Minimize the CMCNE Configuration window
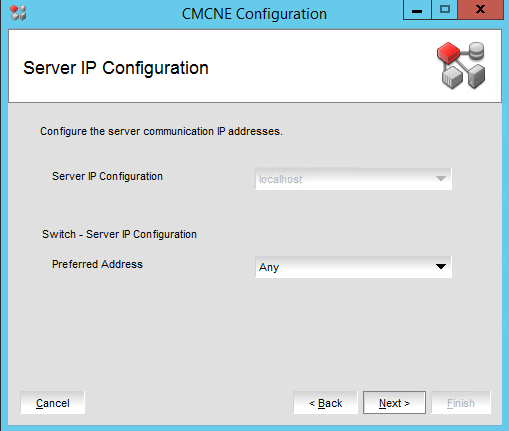509x431 pixels. [x=417, y=10]
